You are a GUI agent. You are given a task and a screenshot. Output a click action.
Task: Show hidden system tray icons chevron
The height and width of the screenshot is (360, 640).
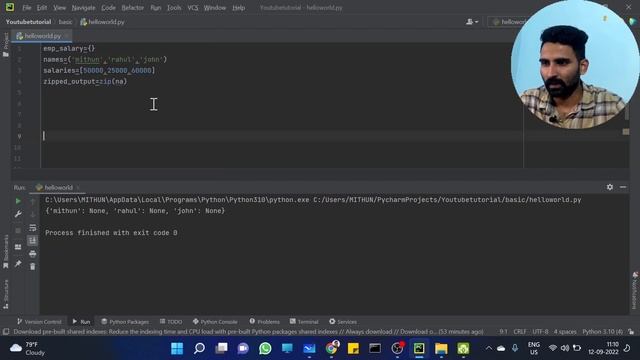488,348
